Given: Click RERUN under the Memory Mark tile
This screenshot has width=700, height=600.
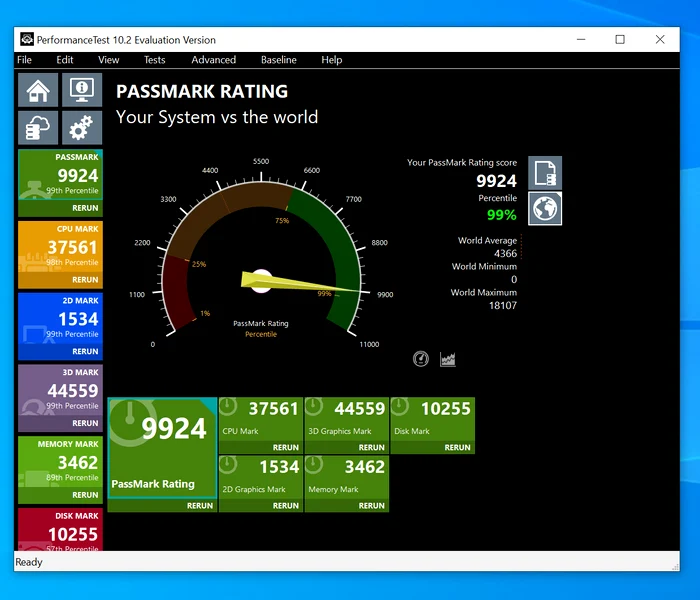Looking at the screenshot, I should click(371, 506).
